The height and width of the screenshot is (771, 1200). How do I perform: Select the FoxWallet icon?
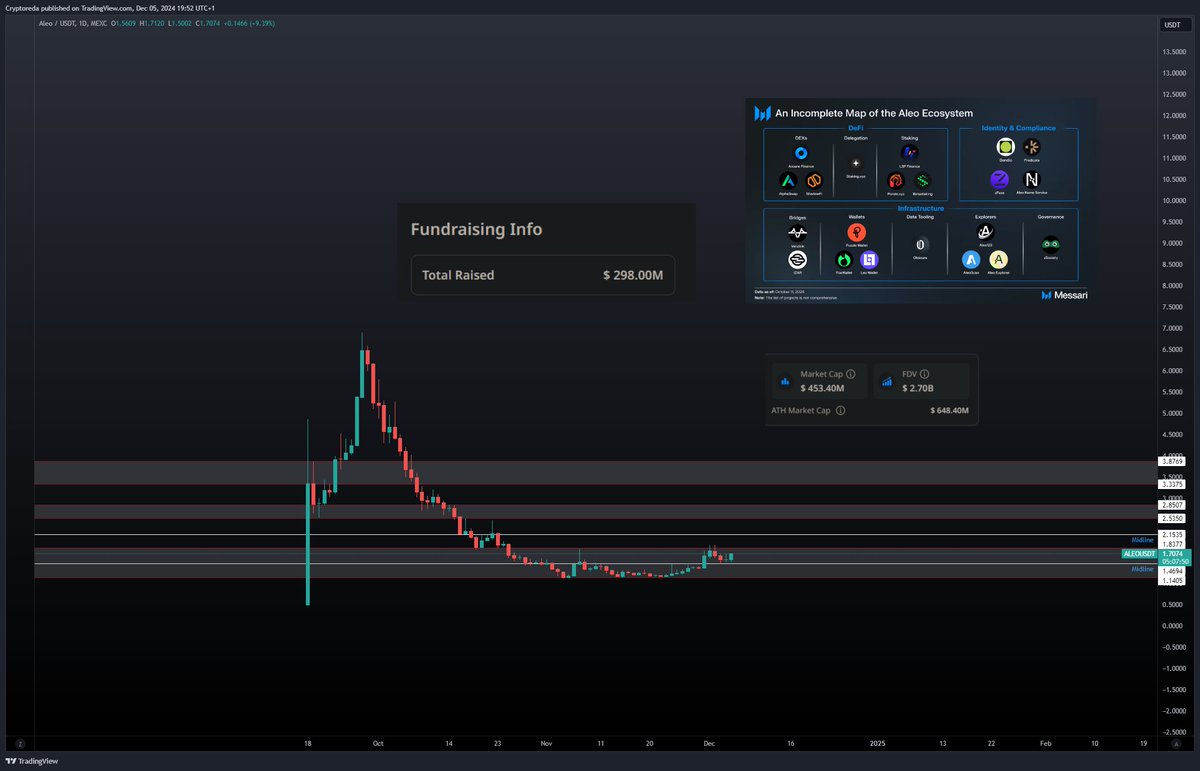click(x=844, y=259)
